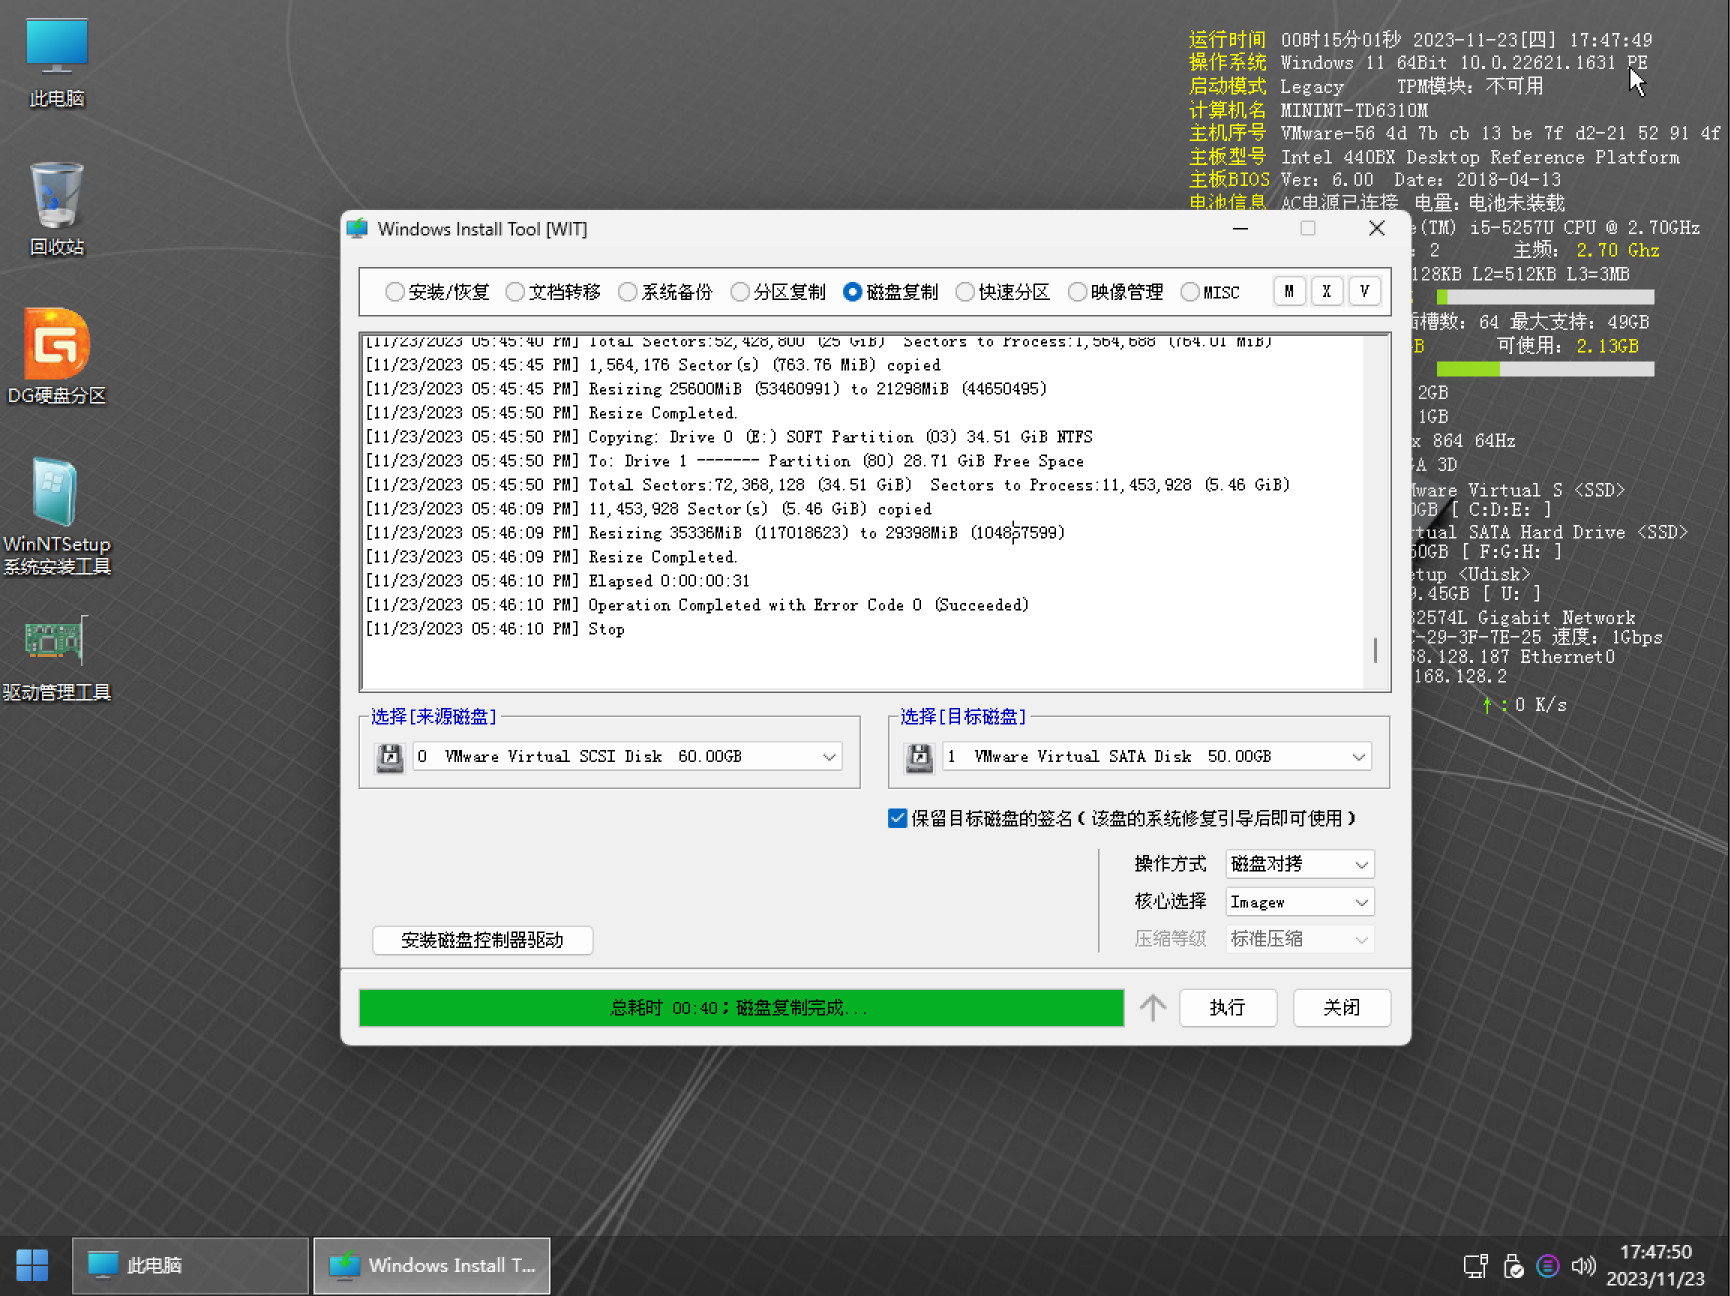Viewport: 1730px width, 1296px height.
Task: Launch DG硬盘分区 DiskGenius icon
Action: 57,356
